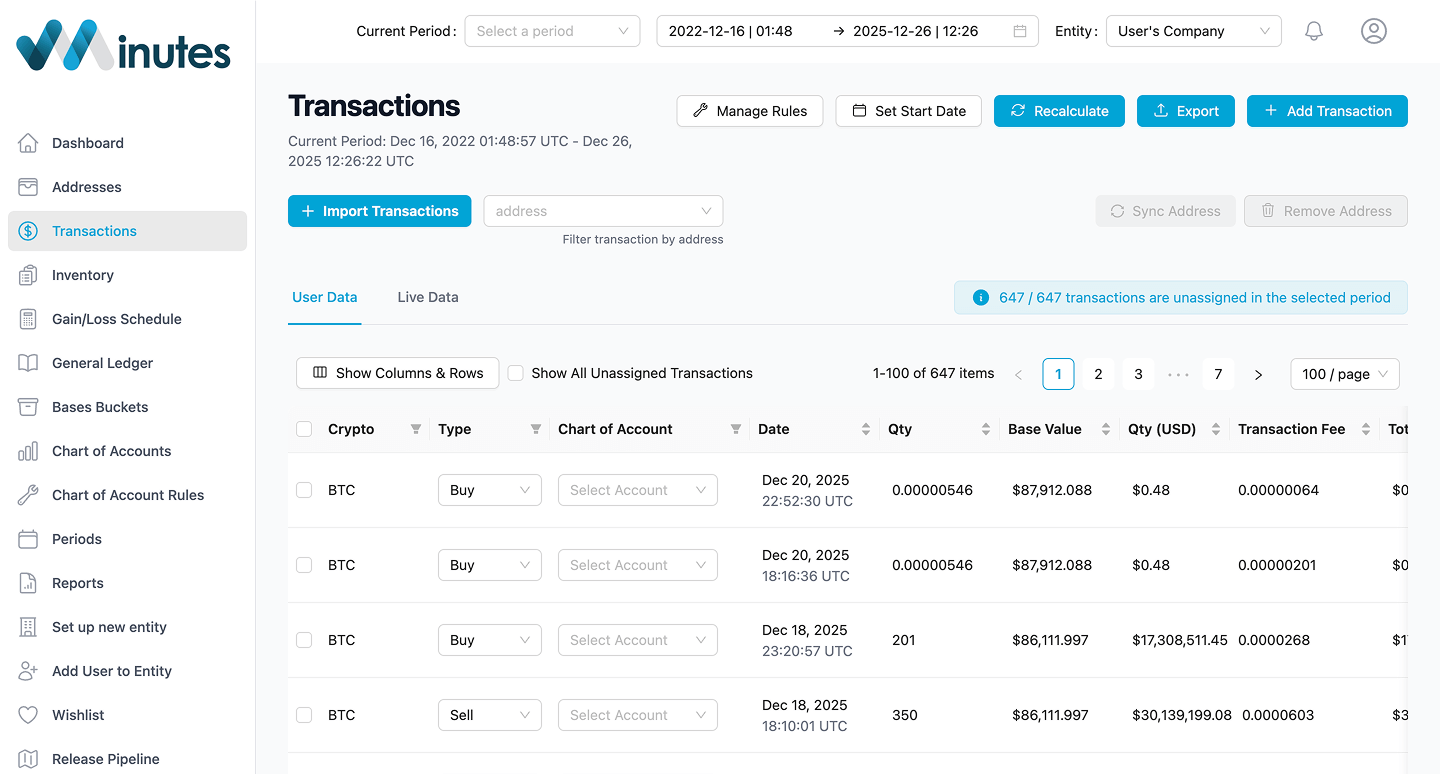Image resolution: width=1440 pixels, height=774 pixels.
Task: Check the select-all checkbox in table header
Action: 304,428
